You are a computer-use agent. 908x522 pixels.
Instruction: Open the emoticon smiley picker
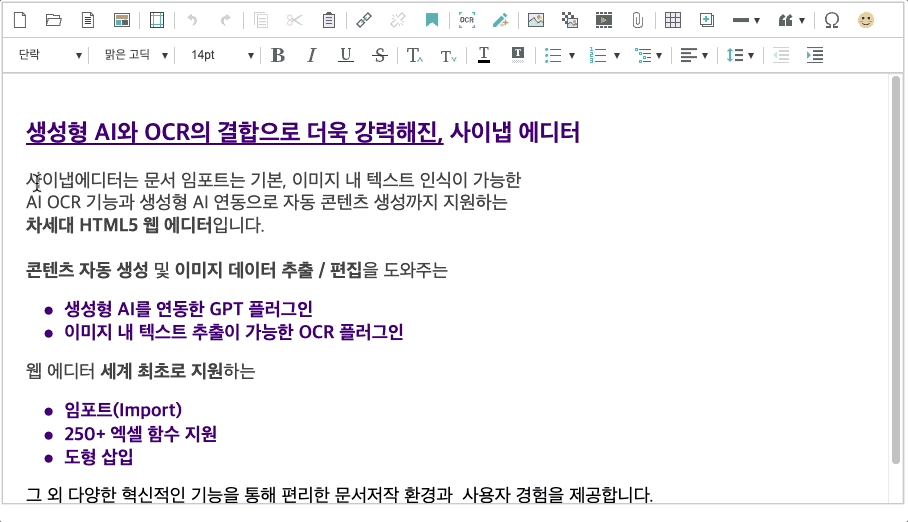click(x=866, y=19)
